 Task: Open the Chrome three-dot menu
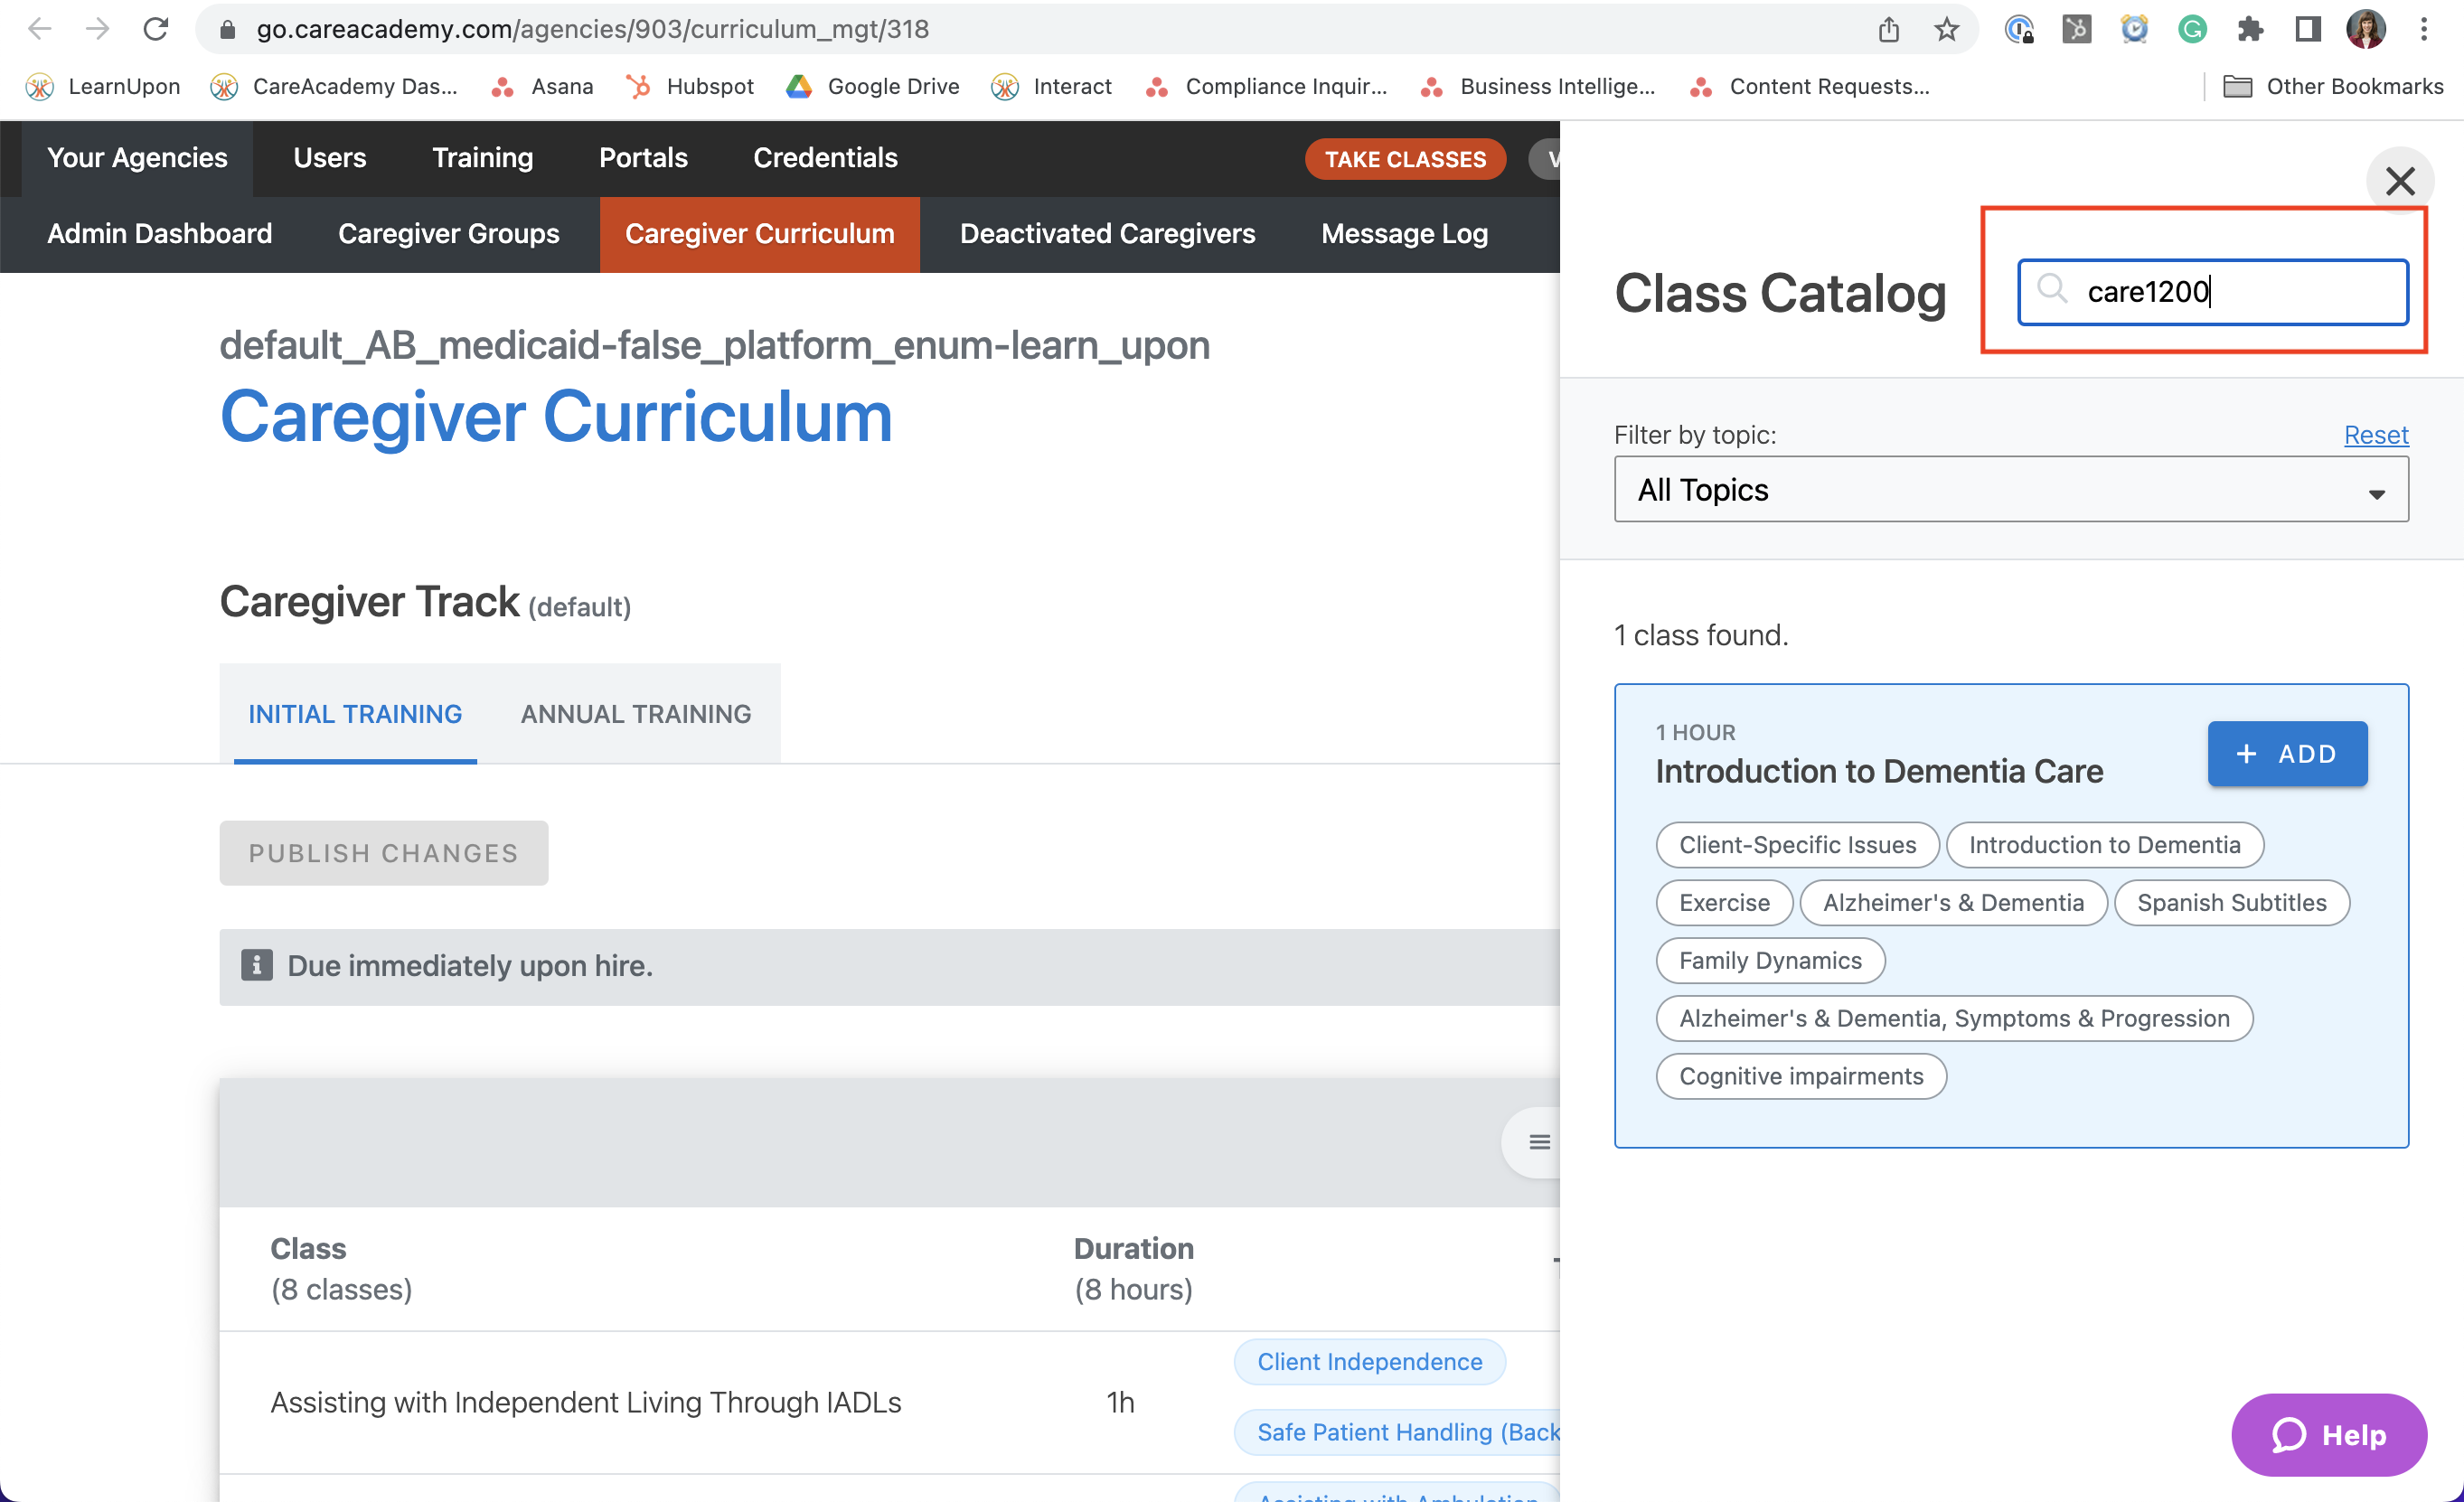[2423, 29]
